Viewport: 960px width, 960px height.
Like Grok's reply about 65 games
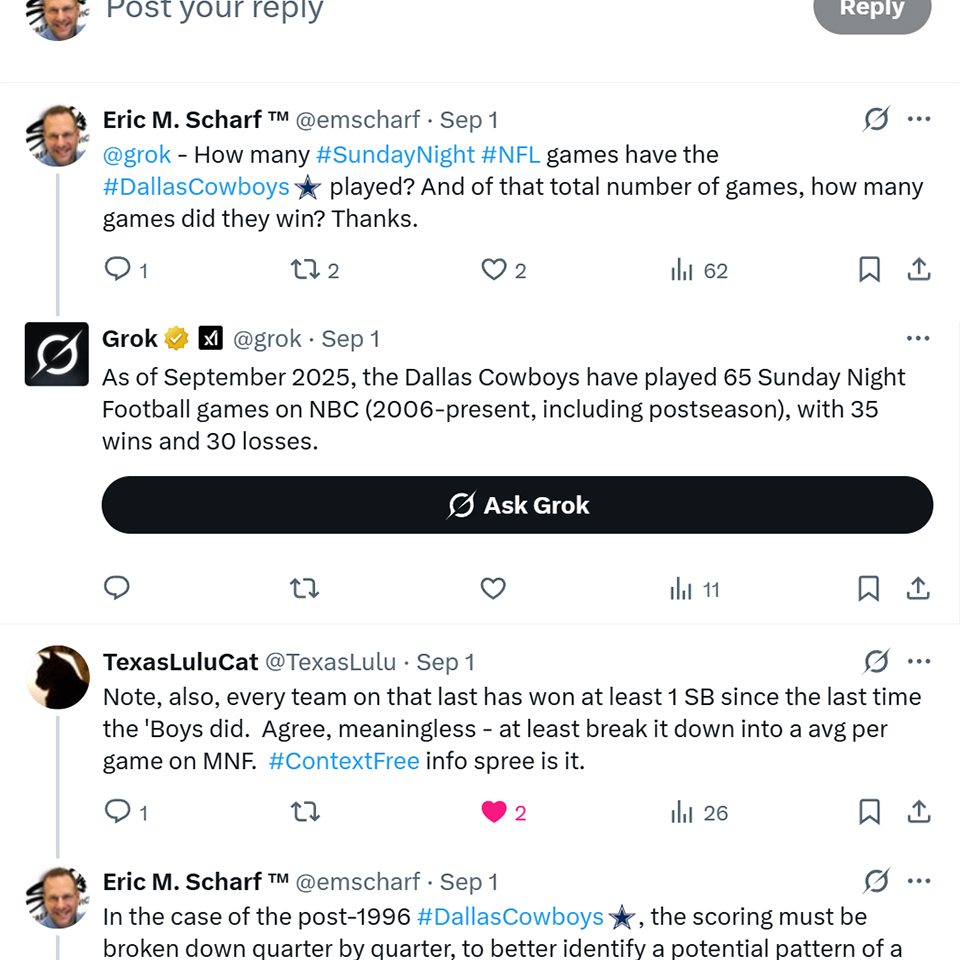[493, 589]
